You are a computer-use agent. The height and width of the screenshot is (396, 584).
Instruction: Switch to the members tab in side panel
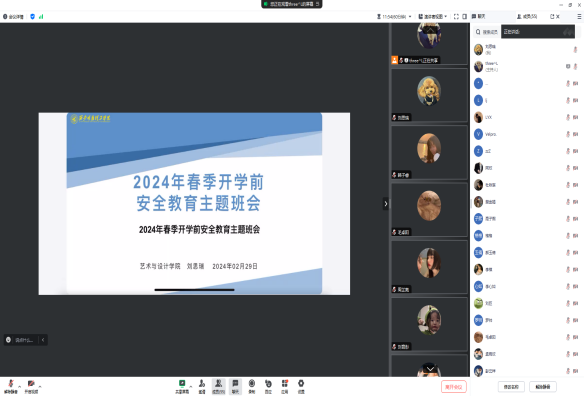click(x=527, y=16)
